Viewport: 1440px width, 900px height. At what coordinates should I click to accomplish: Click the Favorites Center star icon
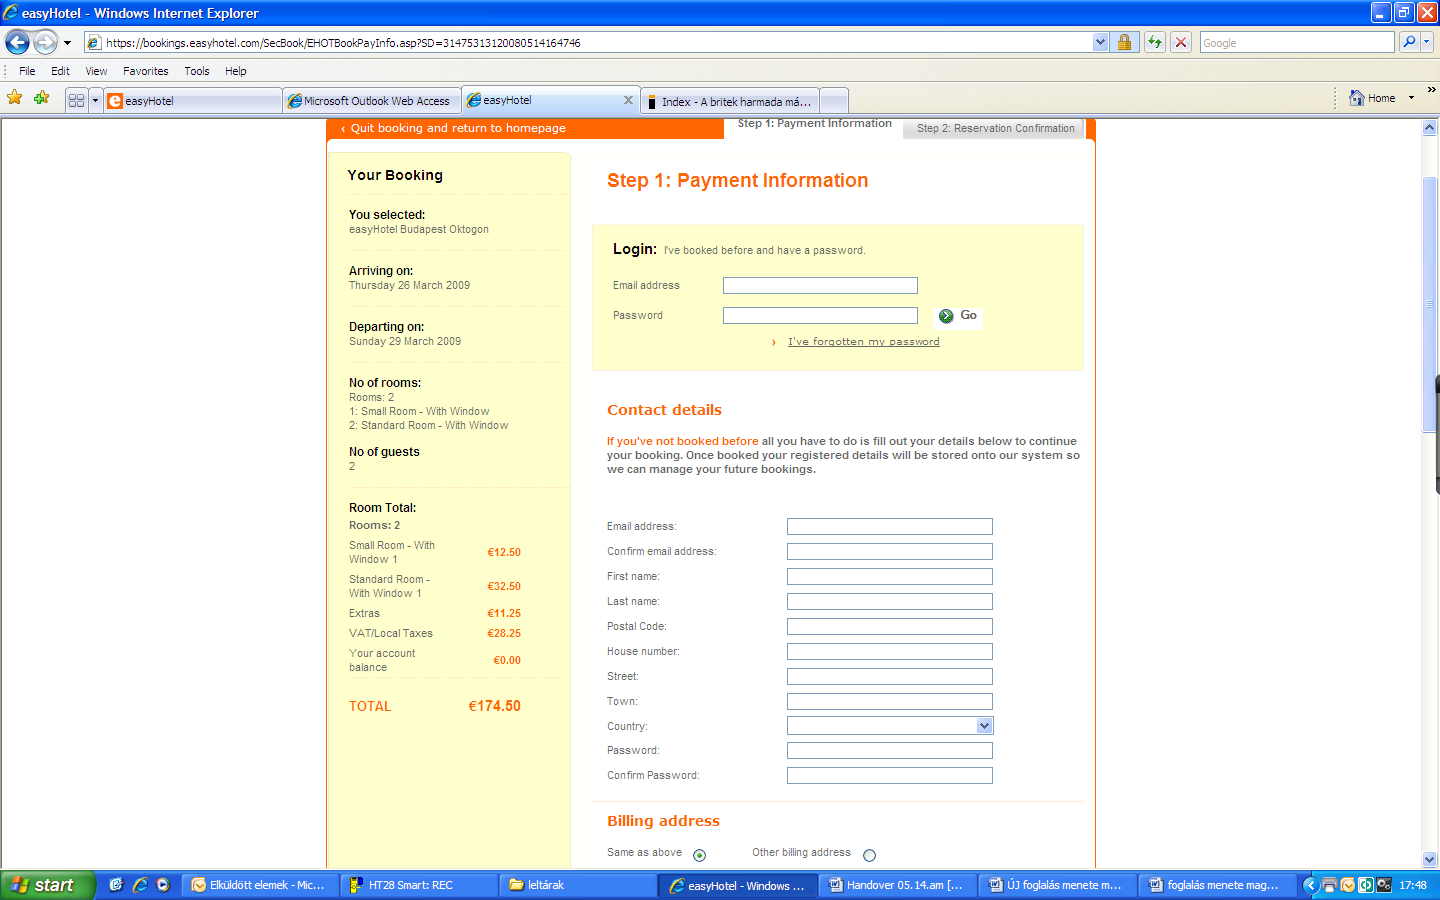point(15,98)
